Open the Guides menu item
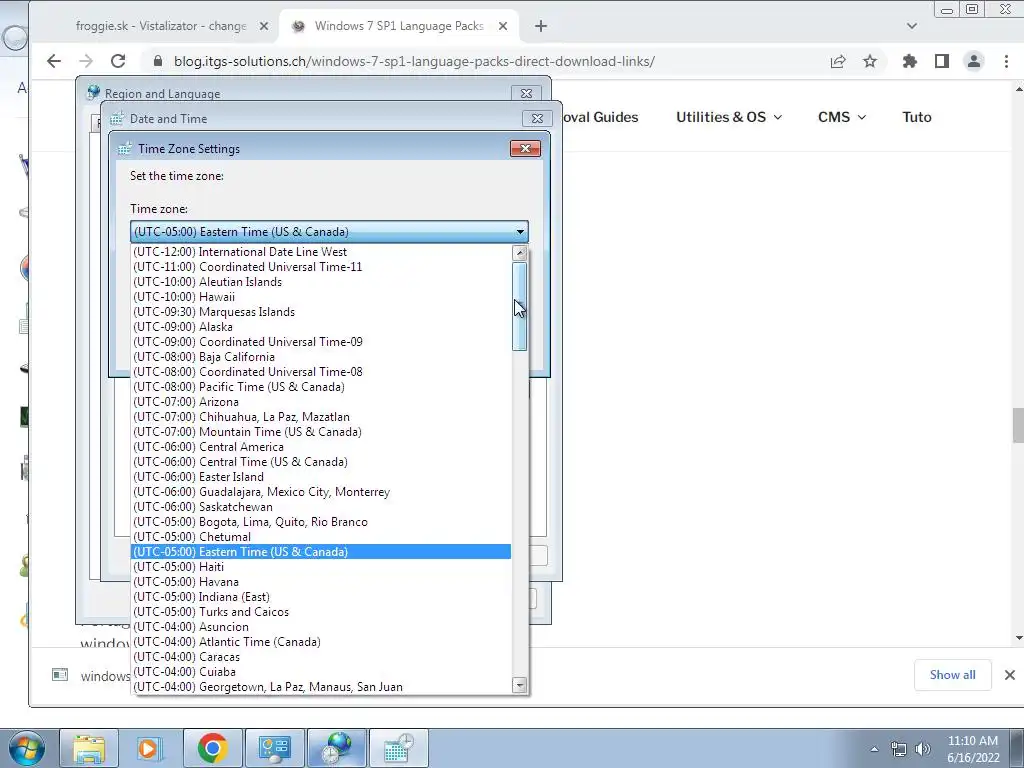Image resolution: width=1024 pixels, height=768 pixels. 601,118
